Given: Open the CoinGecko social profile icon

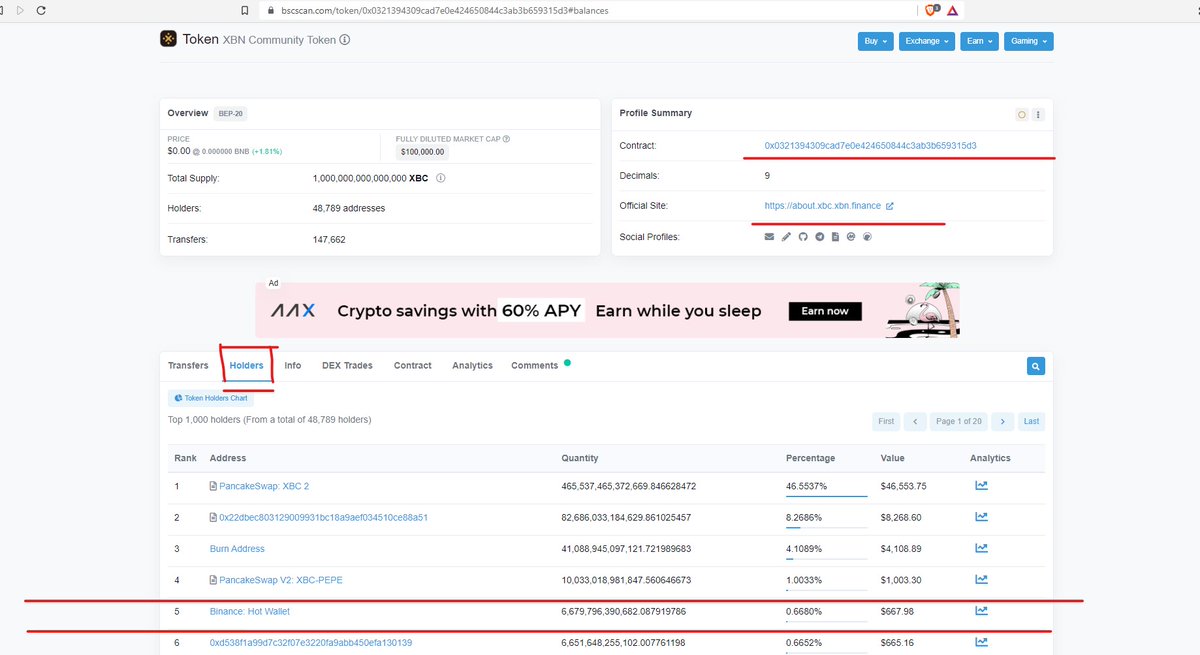Looking at the screenshot, I should coord(867,237).
